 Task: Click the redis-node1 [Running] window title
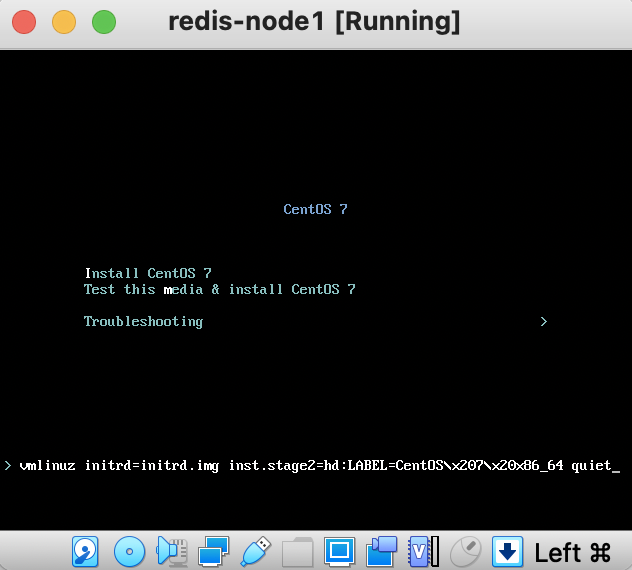pyautogui.click(x=314, y=22)
